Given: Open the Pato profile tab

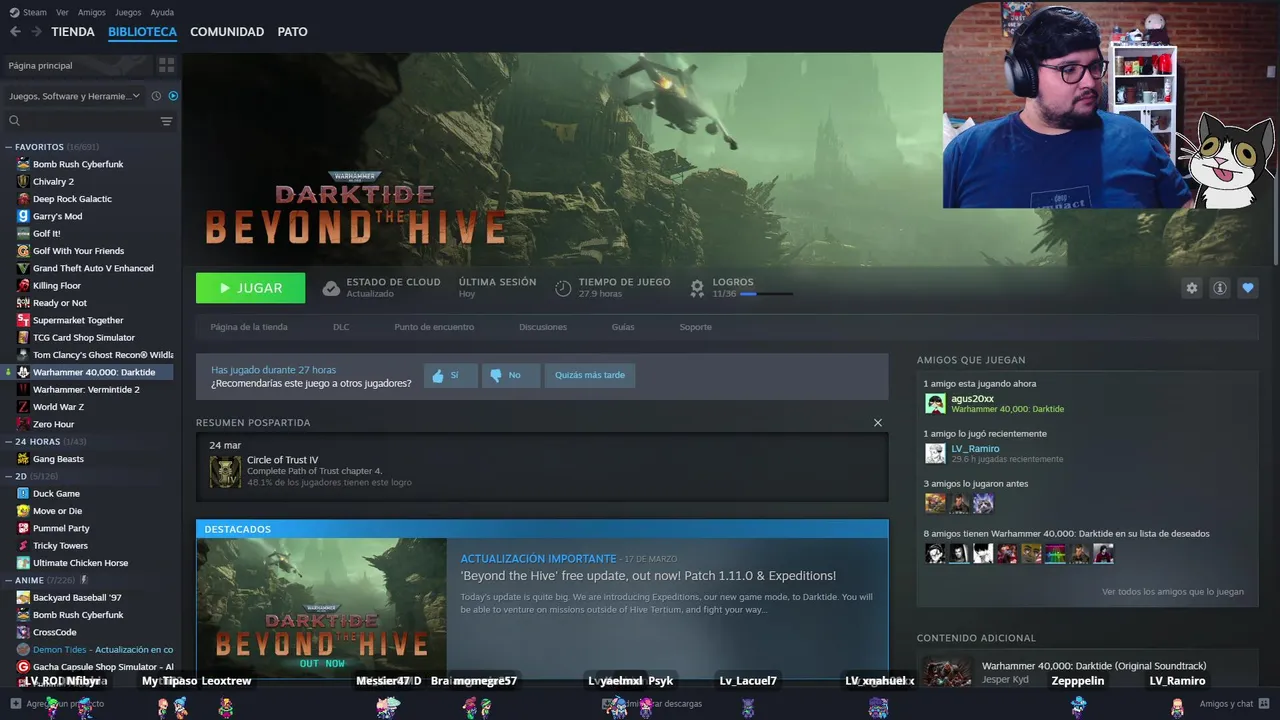Looking at the screenshot, I should coord(292,32).
